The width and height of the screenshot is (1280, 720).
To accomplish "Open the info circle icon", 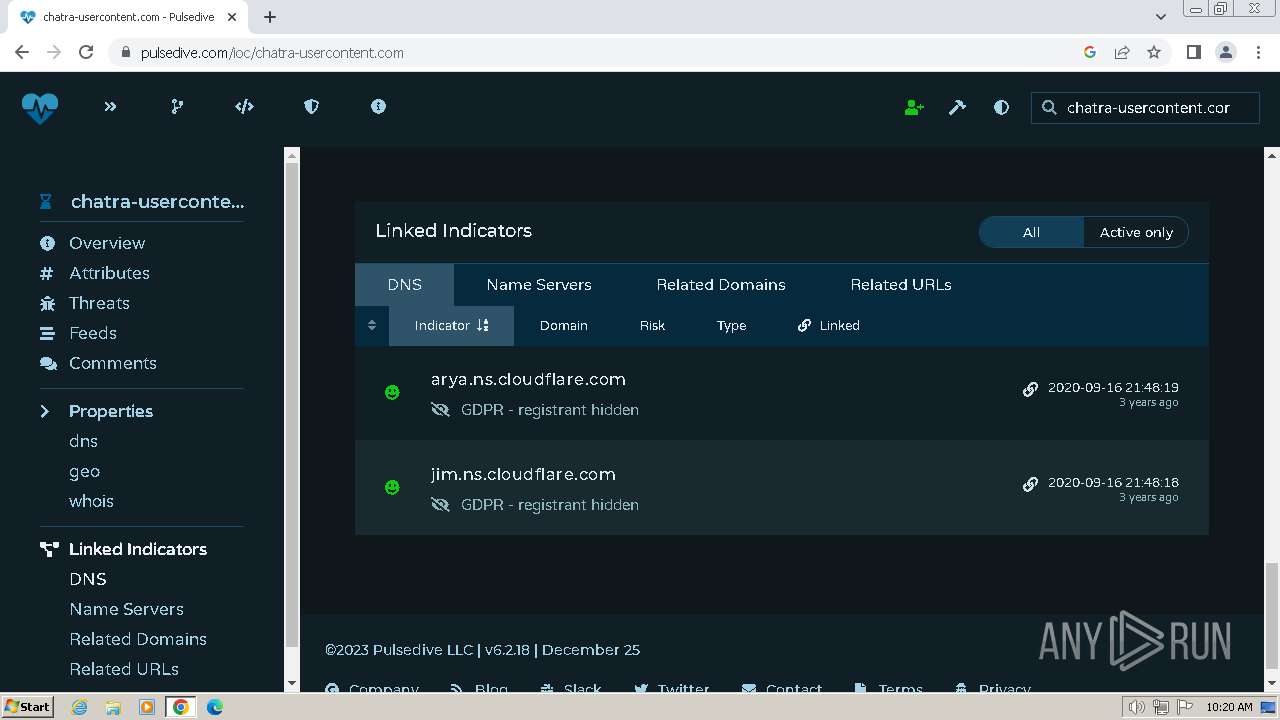I will click(378, 107).
